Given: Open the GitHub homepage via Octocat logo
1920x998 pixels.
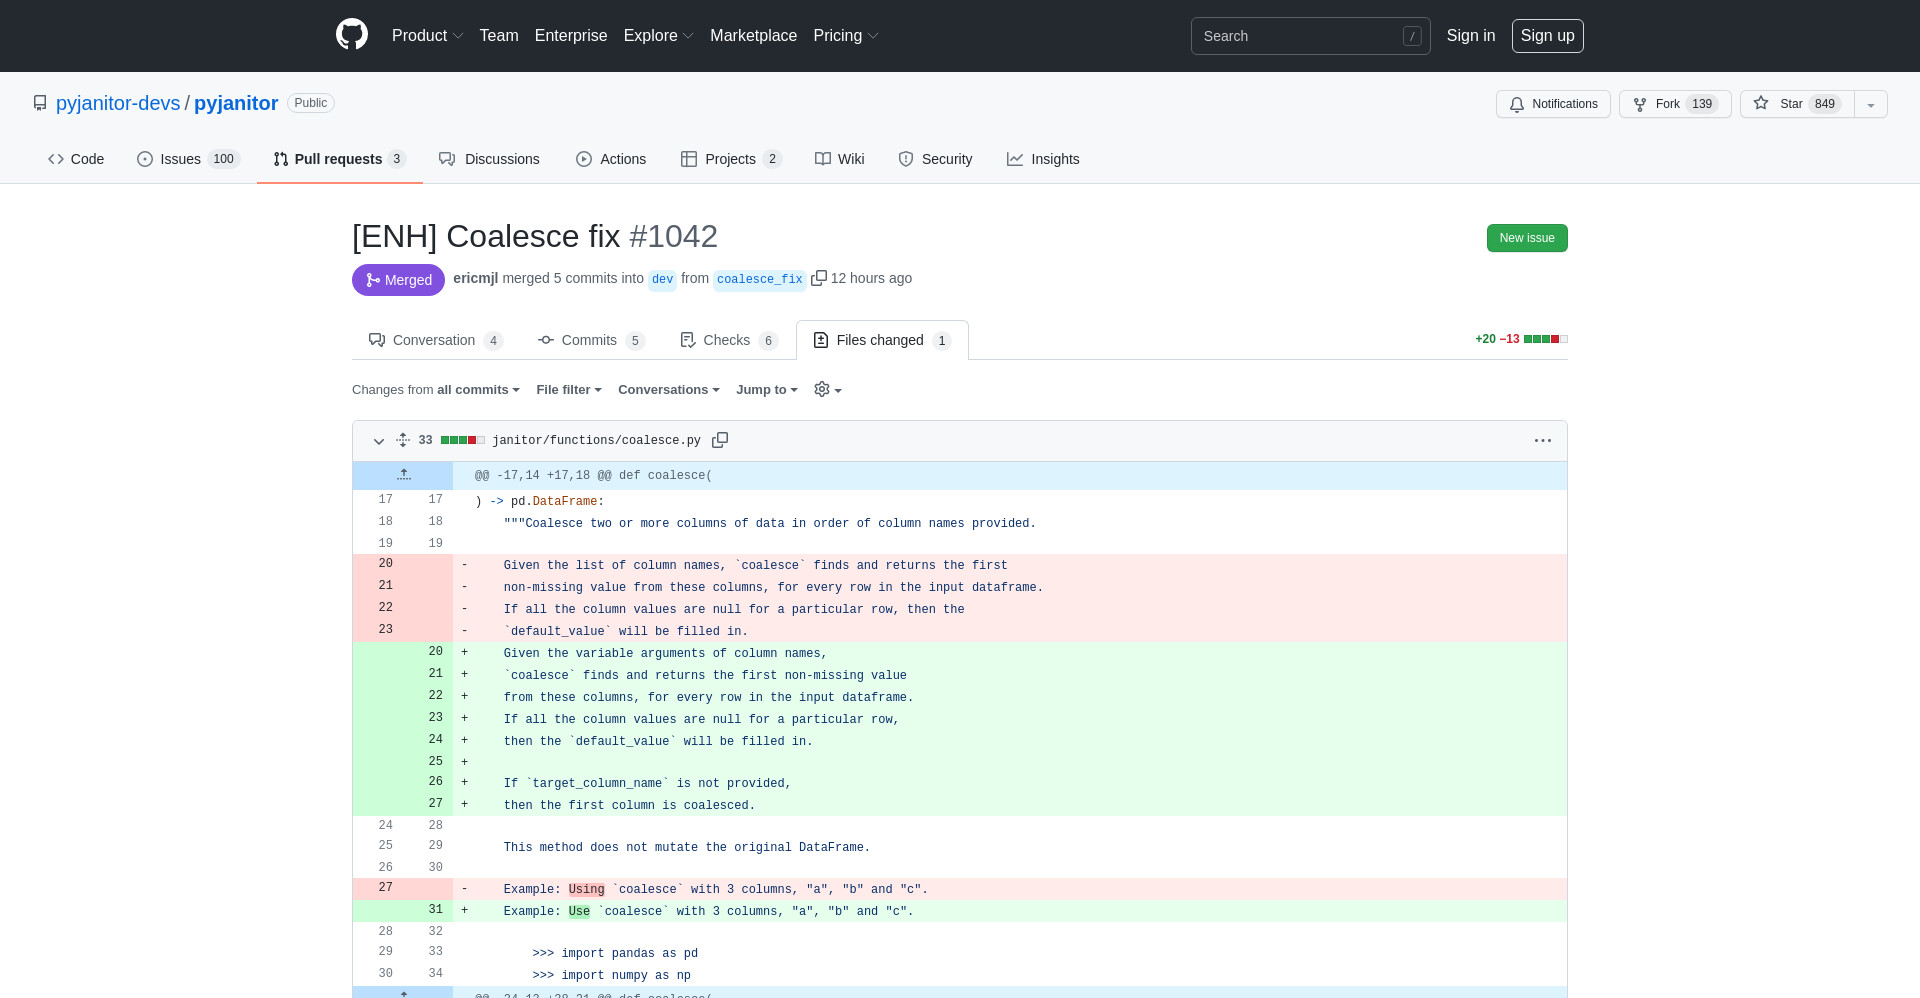Looking at the screenshot, I should click(352, 35).
